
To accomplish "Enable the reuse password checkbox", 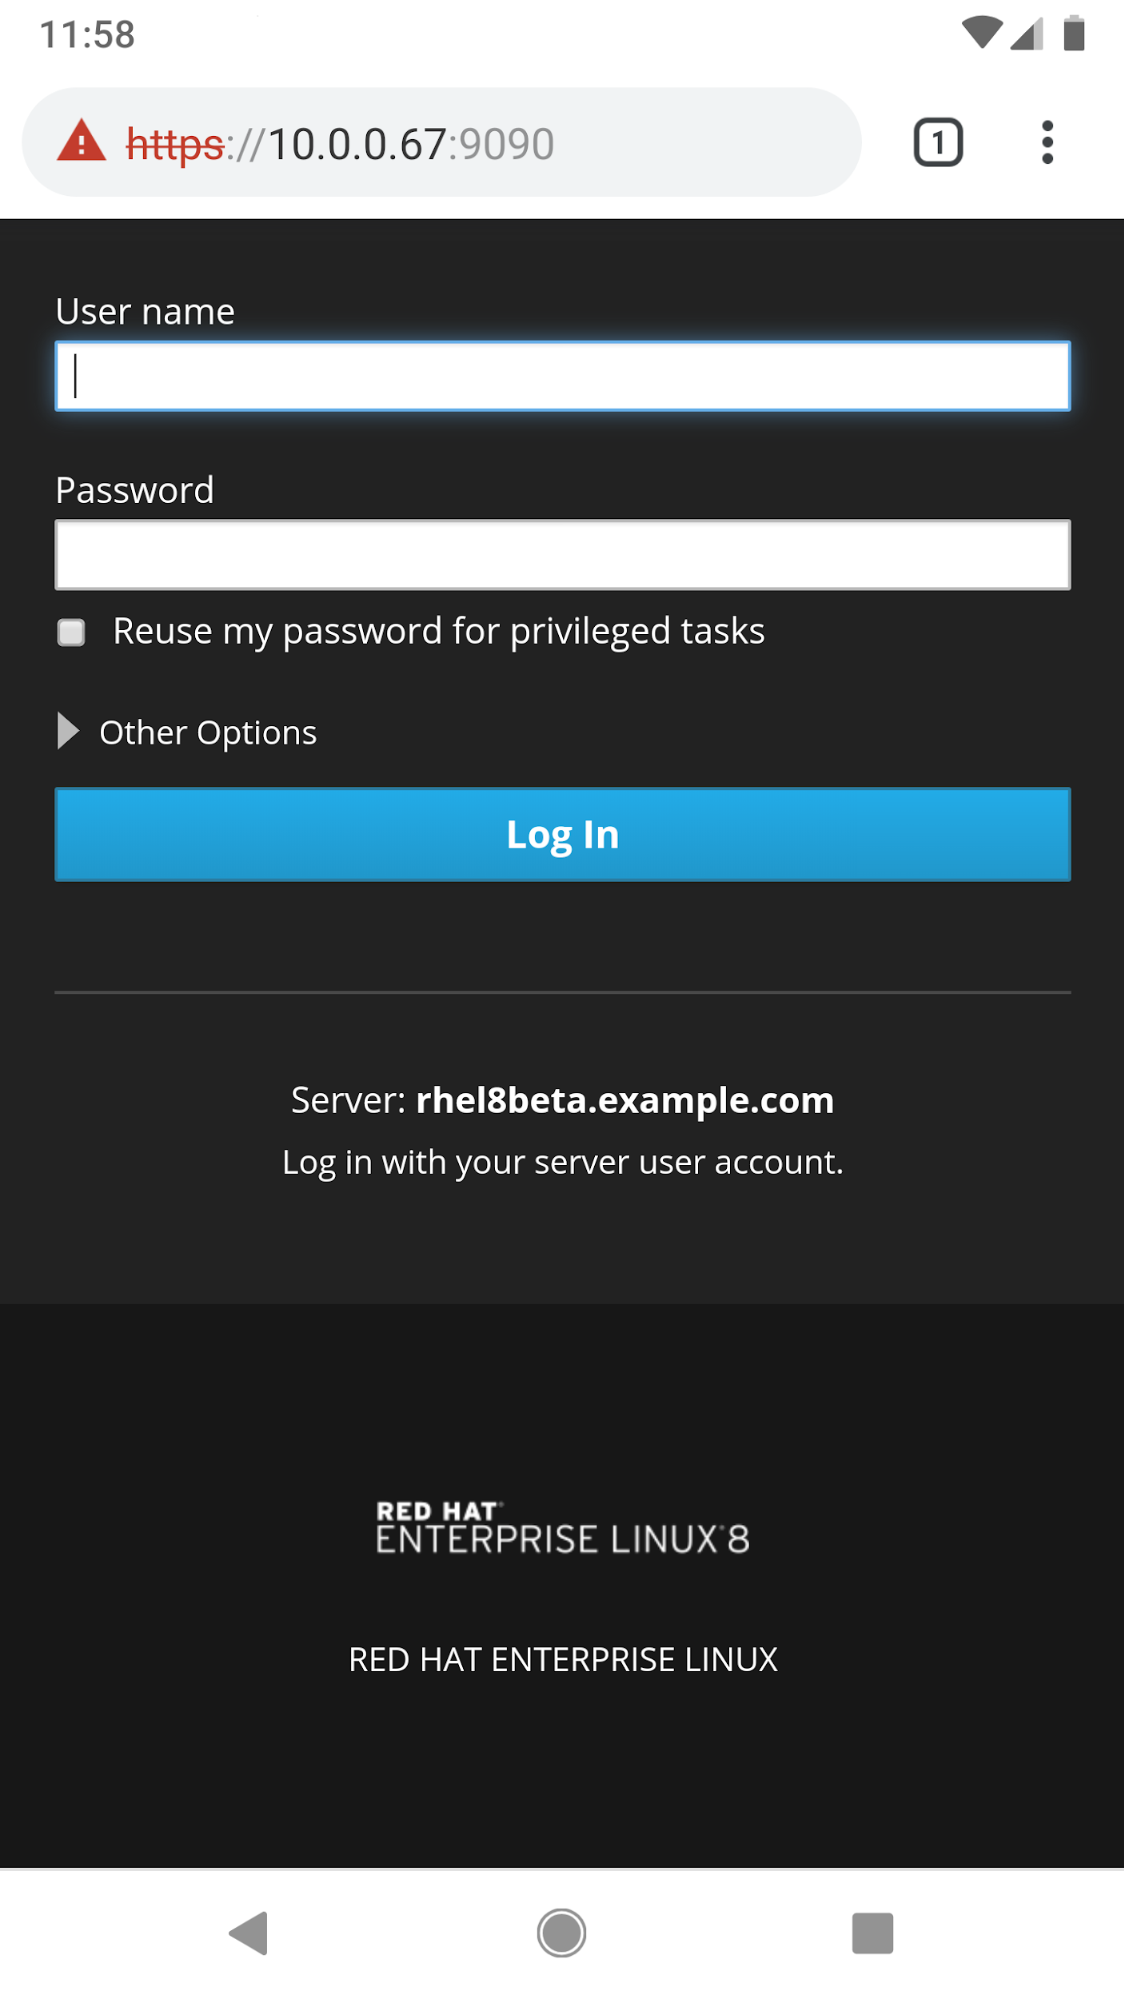I will coord(71,632).
